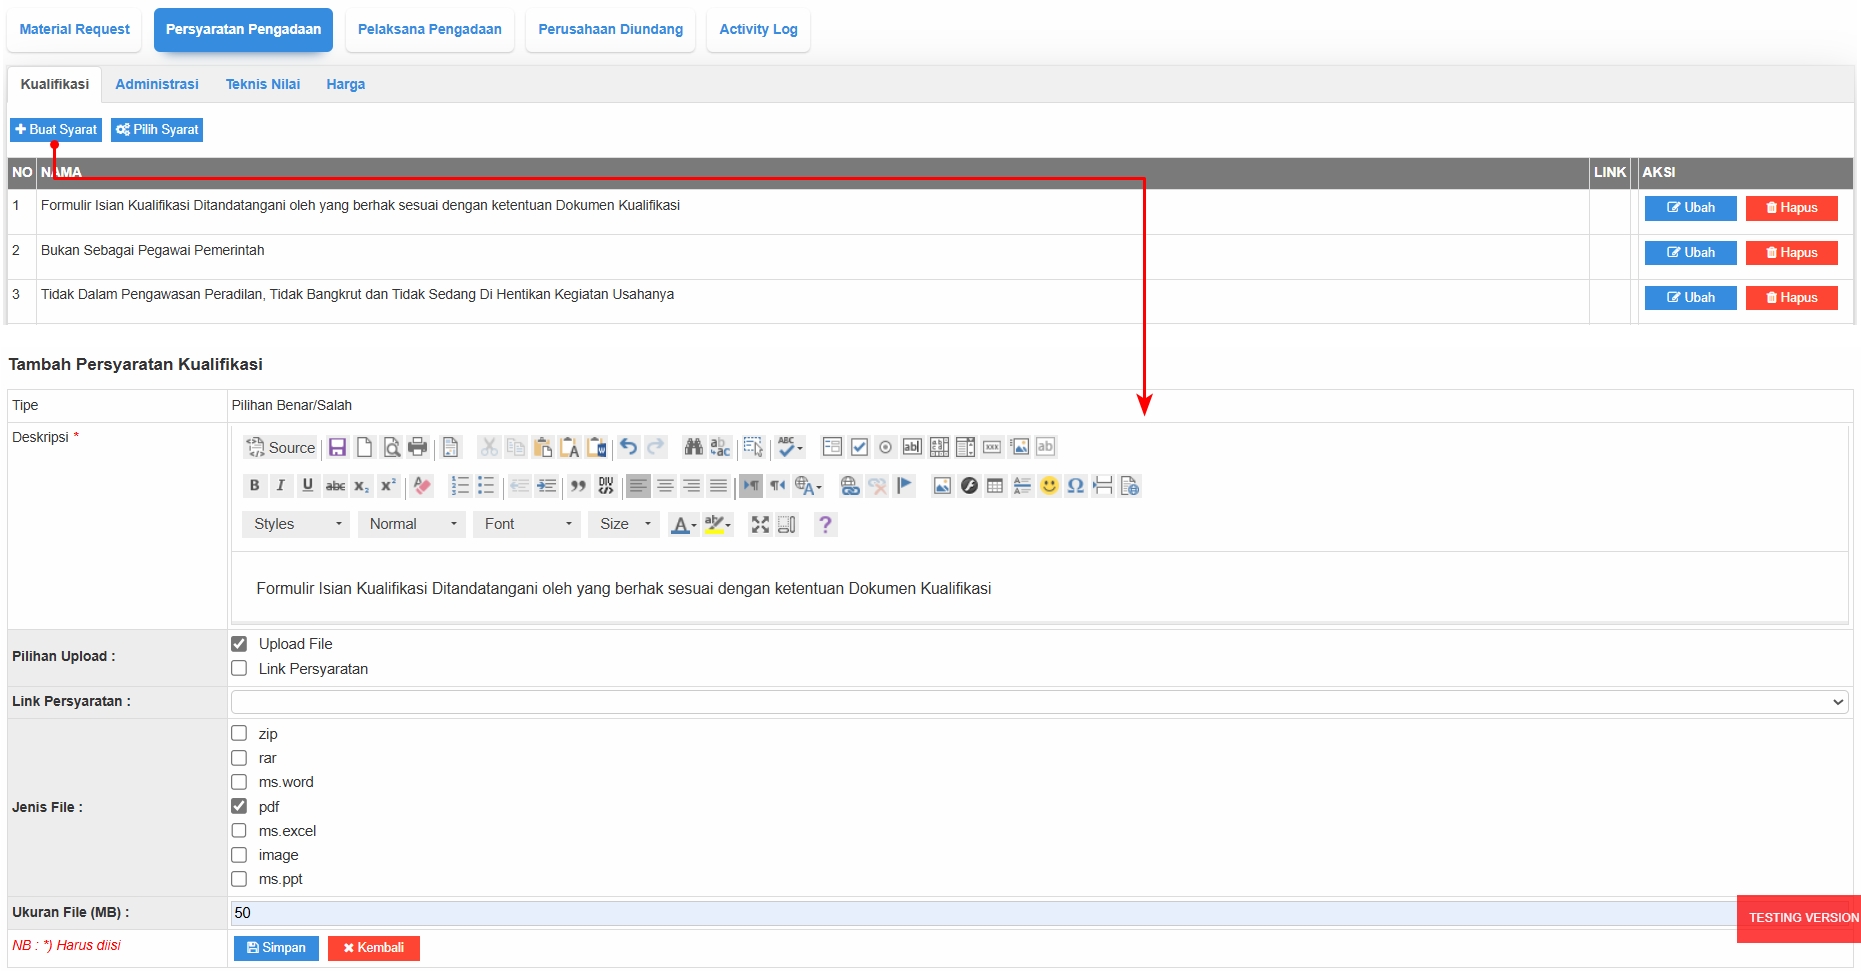Open the Activity Log tab
This screenshot has height=971, width=1861.
click(x=758, y=30)
